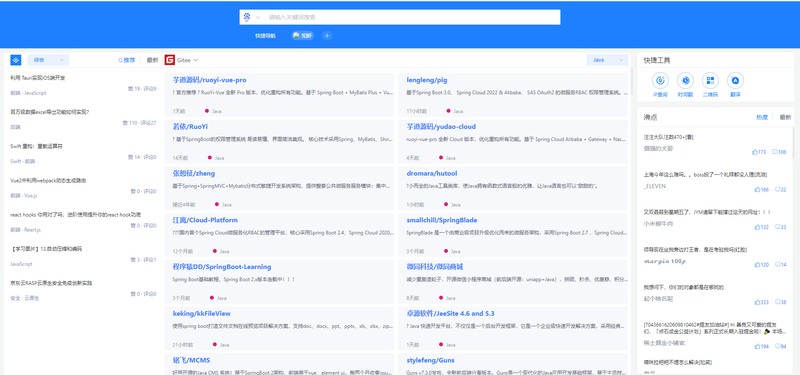Open the JeeSite 4.6 and 5.3 repository

451,313
